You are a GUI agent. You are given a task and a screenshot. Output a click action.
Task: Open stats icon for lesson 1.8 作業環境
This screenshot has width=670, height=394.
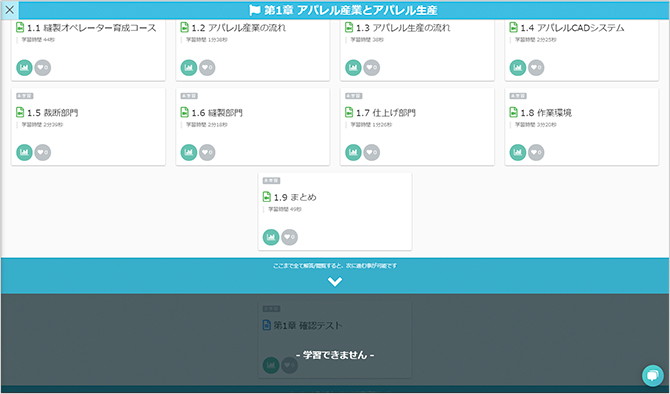pos(518,153)
